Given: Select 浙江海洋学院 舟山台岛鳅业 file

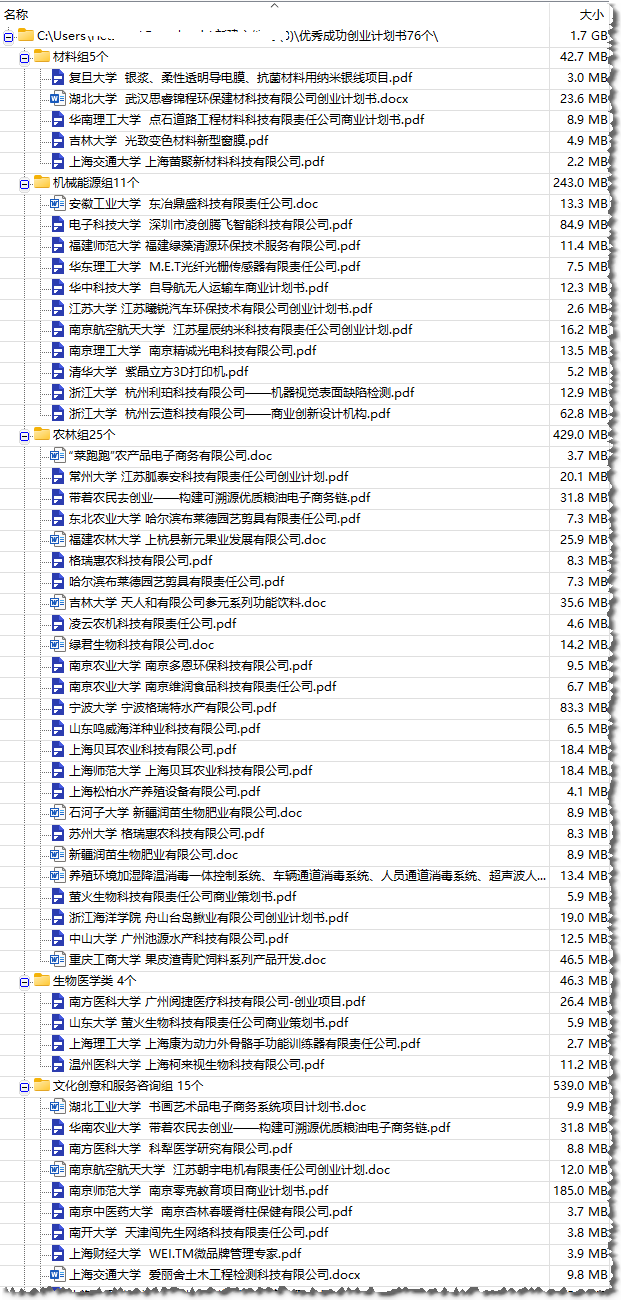Looking at the screenshot, I should [x=208, y=917].
